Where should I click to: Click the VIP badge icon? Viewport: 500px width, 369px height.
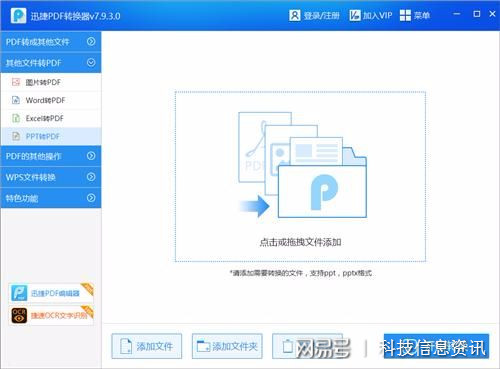355,15
